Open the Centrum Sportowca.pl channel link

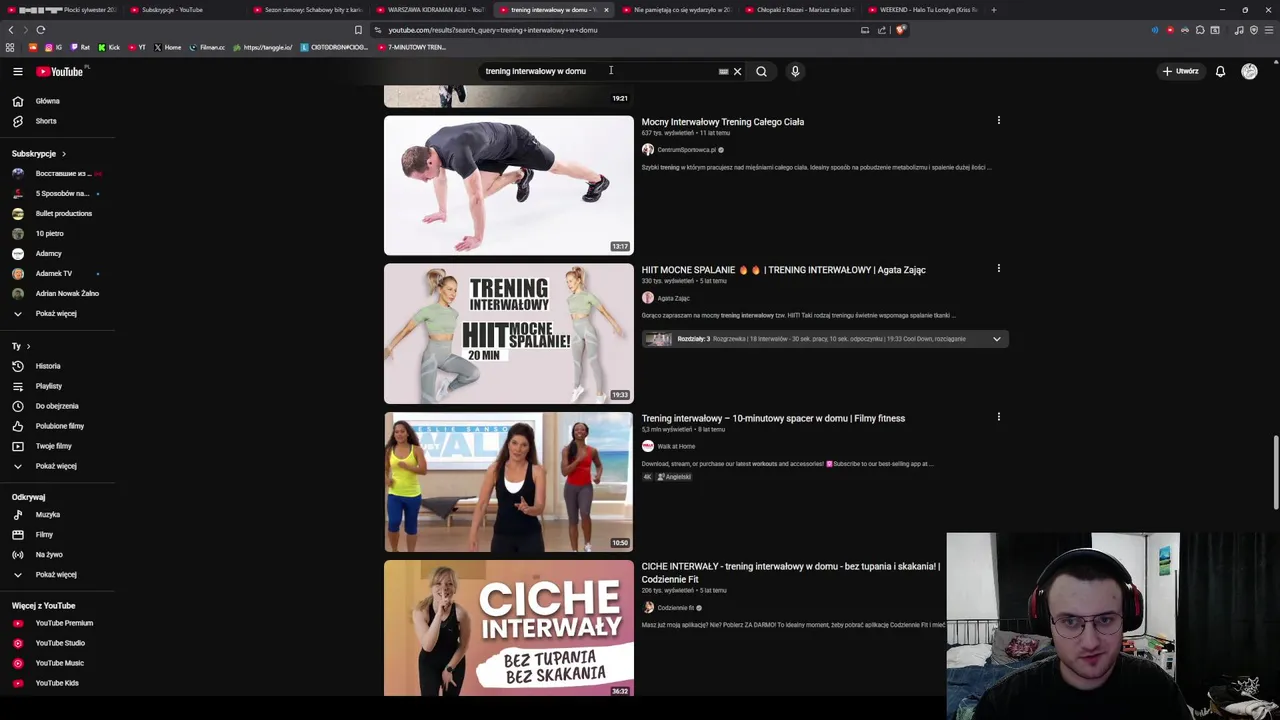(686, 150)
